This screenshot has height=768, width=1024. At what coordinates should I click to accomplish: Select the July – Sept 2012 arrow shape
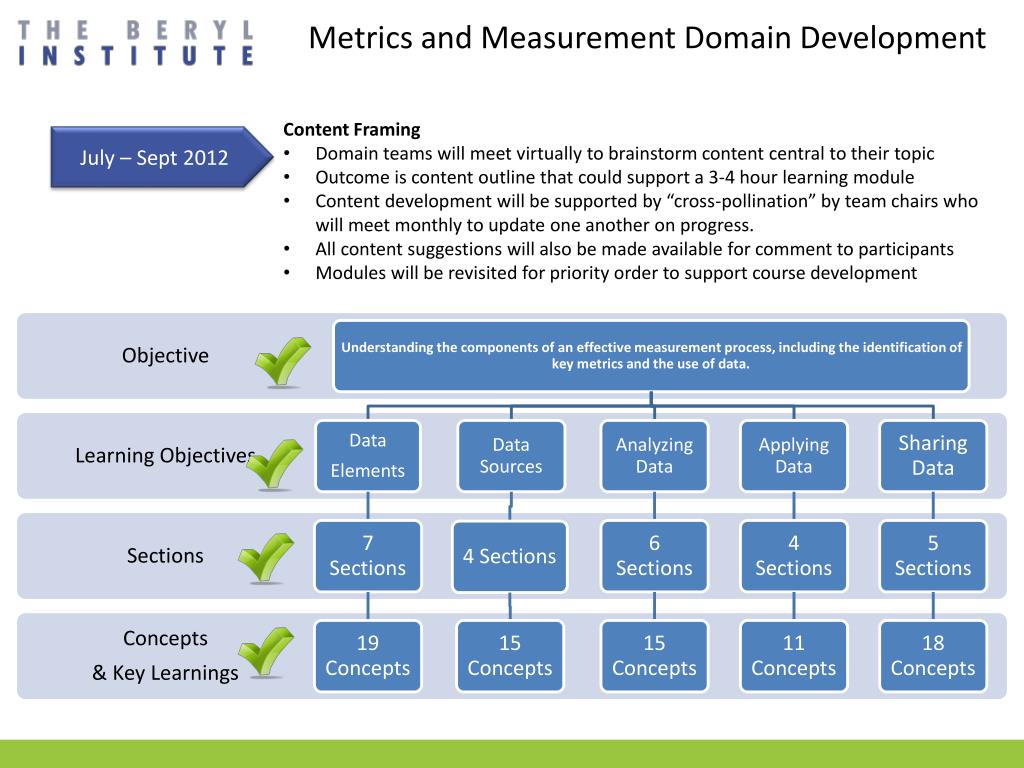[x=161, y=157]
